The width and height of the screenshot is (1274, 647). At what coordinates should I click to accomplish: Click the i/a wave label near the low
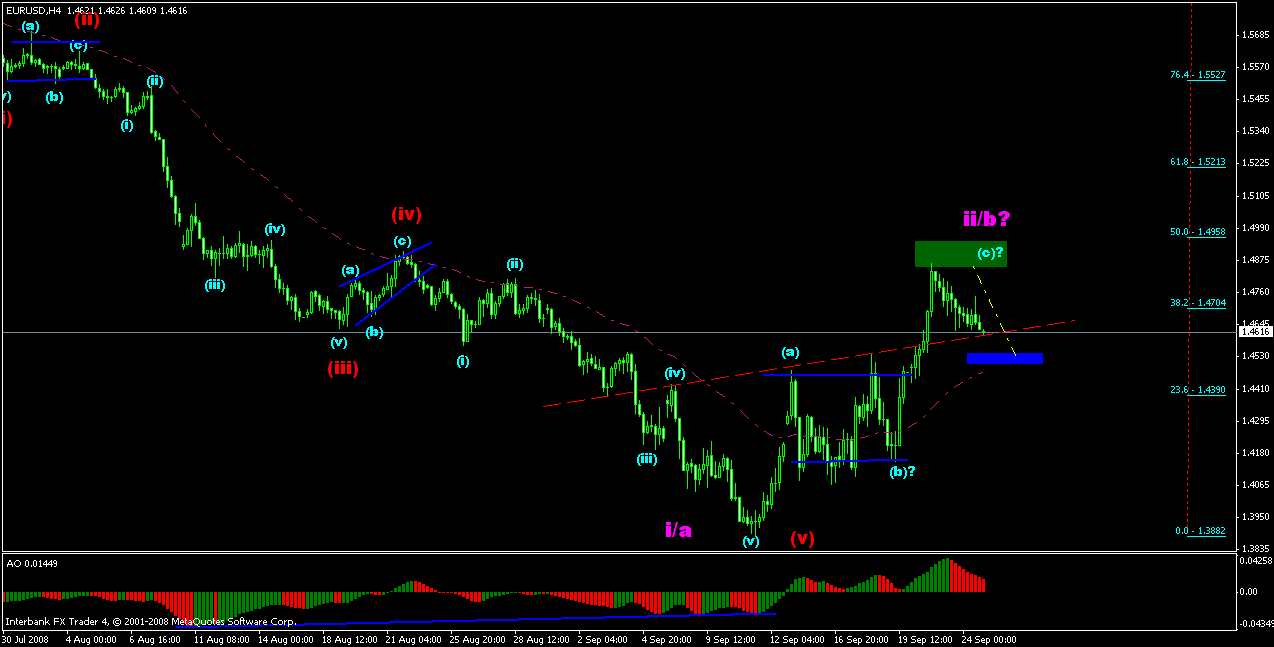(679, 530)
